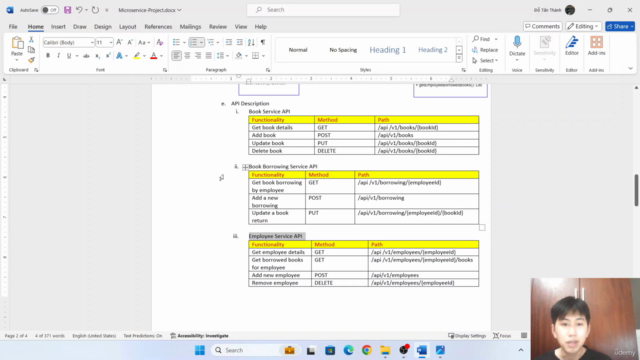
Task: Switch to the Insert tab
Action: pyautogui.click(x=58, y=27)
